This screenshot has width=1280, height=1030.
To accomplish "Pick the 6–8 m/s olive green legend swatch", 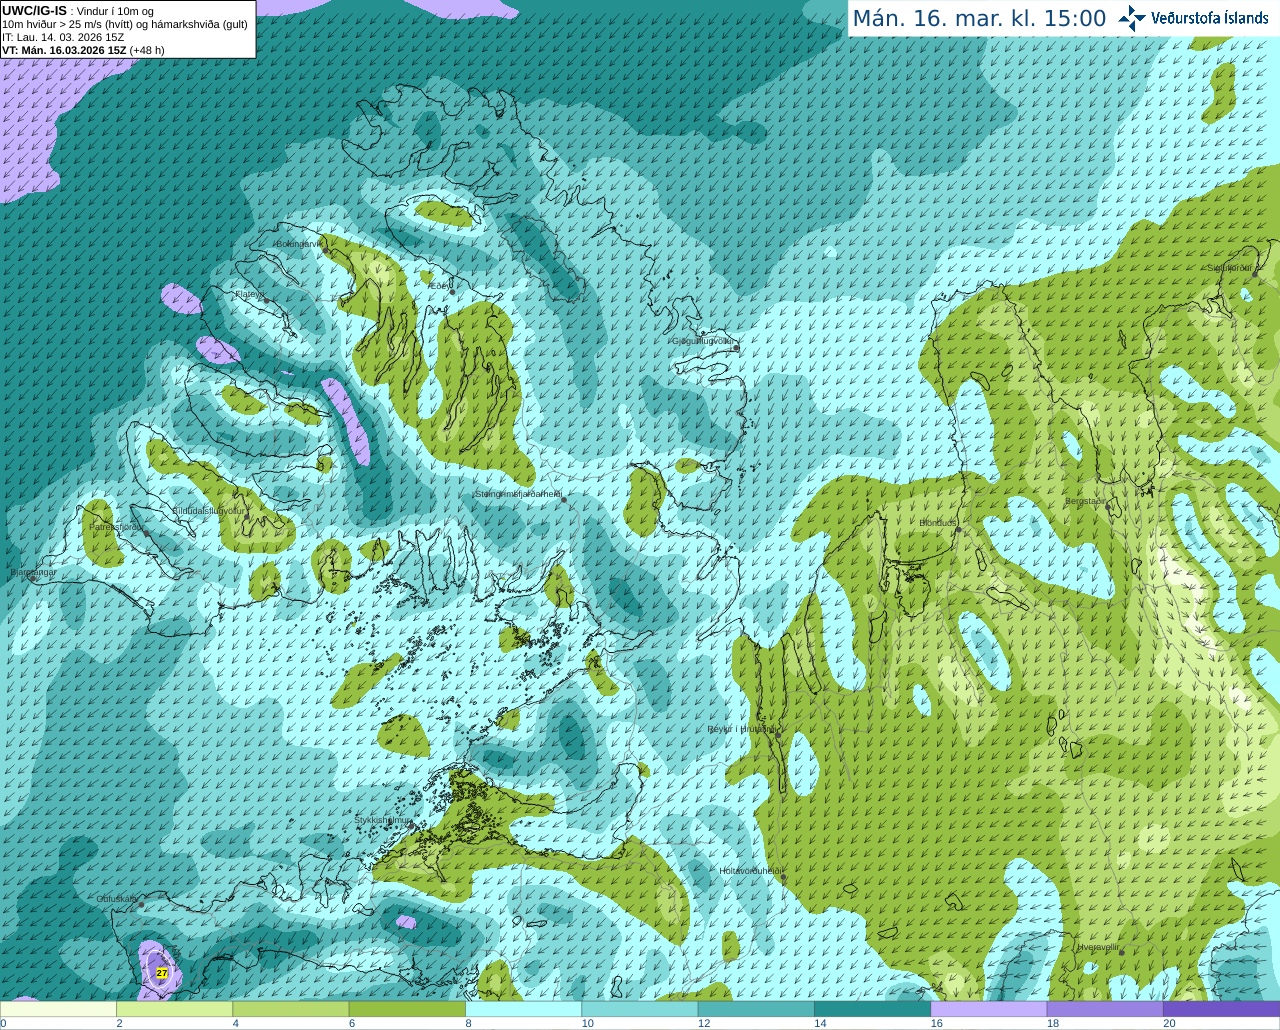I will (407, 1009).
